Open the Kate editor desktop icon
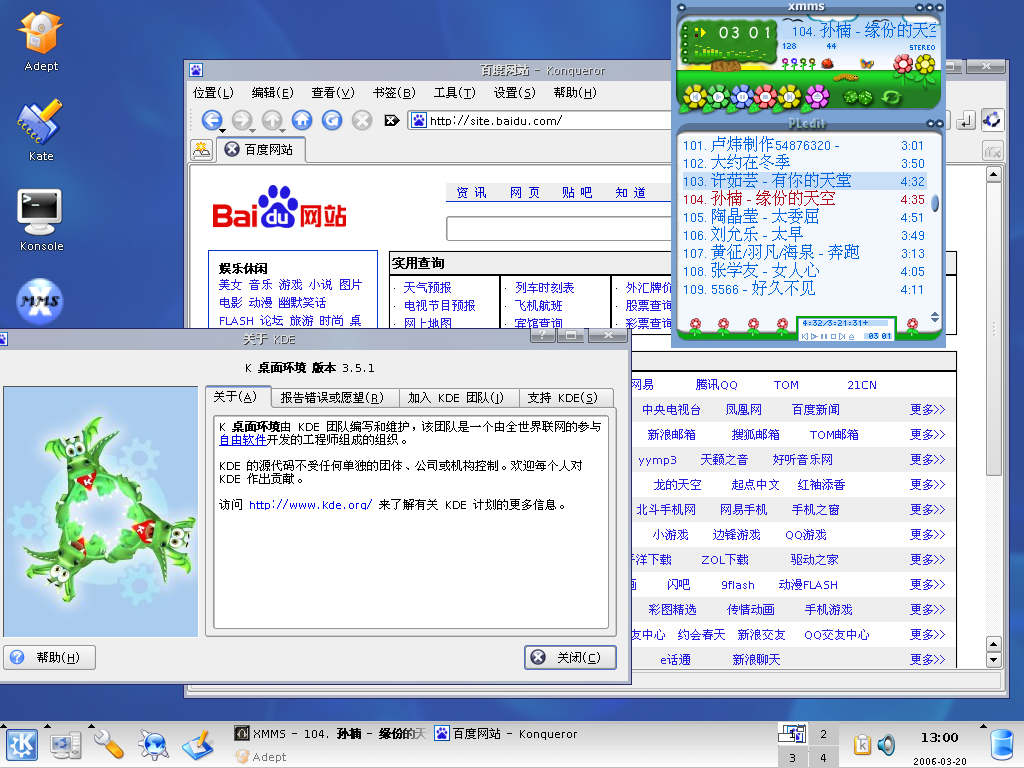The width and height of the screenshot is (1024, 768). click(x=40, y=131)
